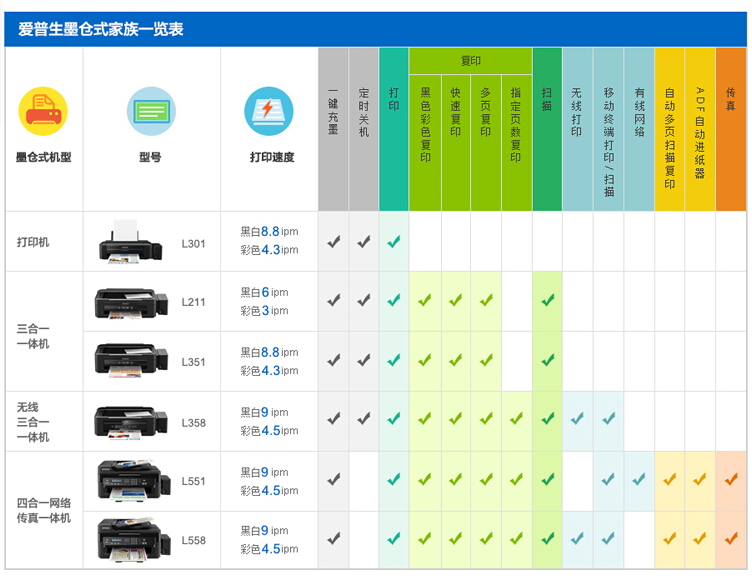Click the L551 printer thumbnail image
This screenshot has width=752, height=582.
pyautogui.click(x=134, y=481)
